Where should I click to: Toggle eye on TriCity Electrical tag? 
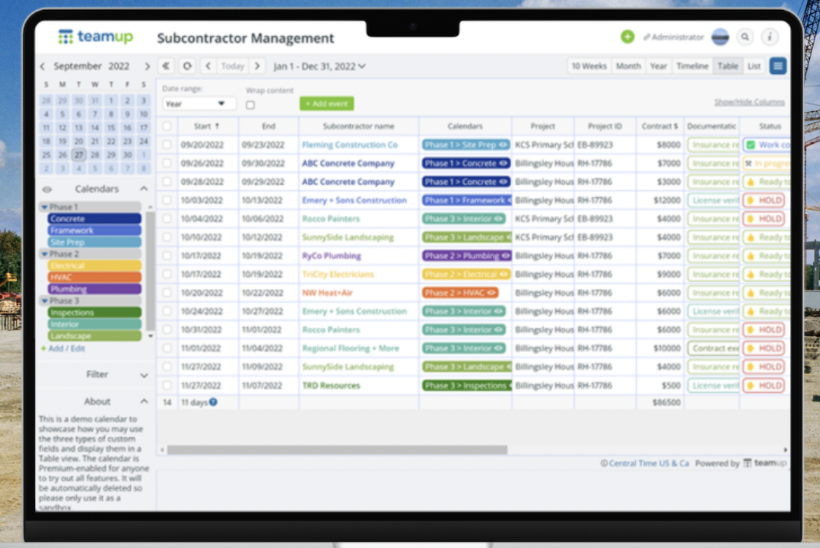point(503,274)
